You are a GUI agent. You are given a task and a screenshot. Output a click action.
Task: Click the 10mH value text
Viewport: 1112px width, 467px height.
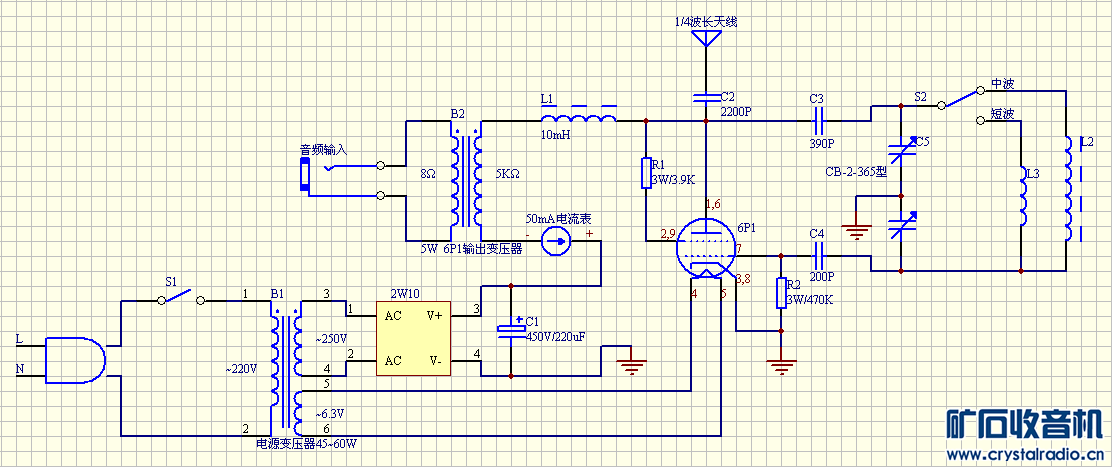click(555, 135)
